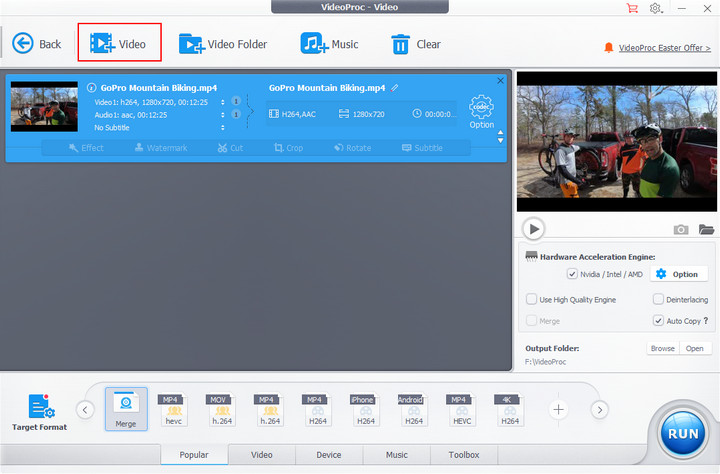Screen dimensions: 720x474
Task: Choose the Android H264 preset
Action: [x=413, y=409]
